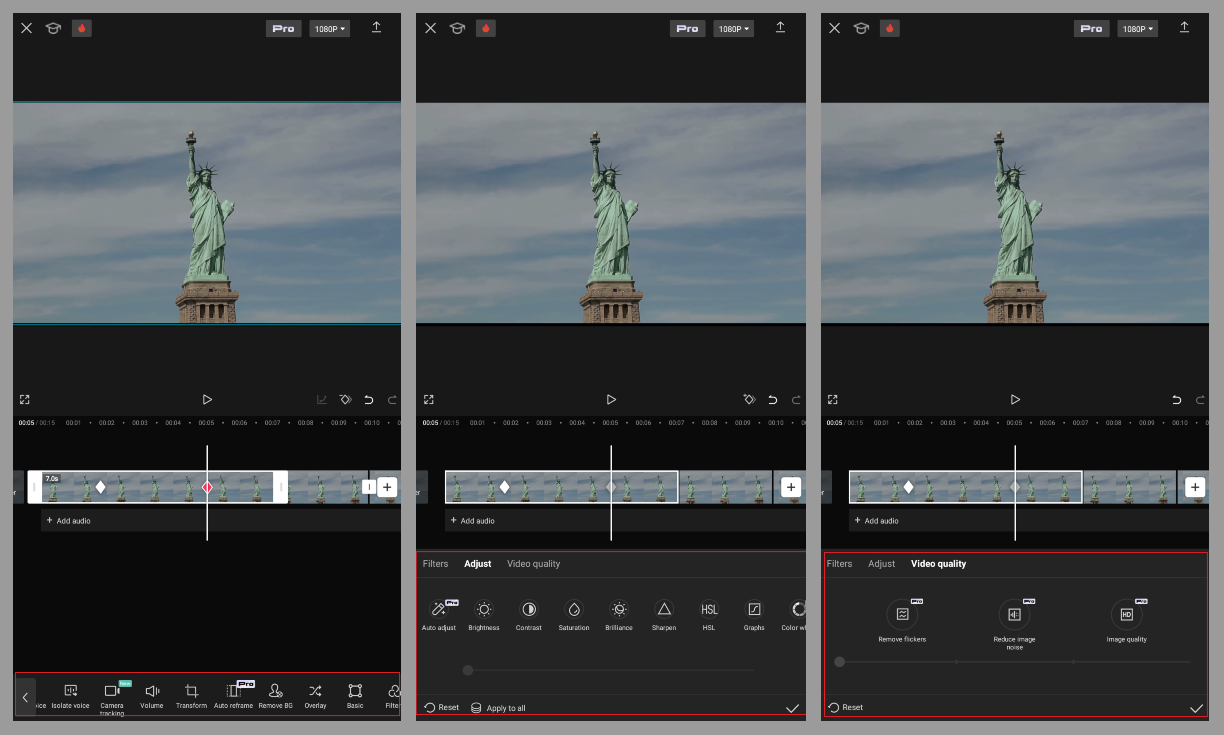The height and width of the screenshot is (735, 1224).
Task: Select the Basic tool in the edit toolbar
Action: [355, 696]
